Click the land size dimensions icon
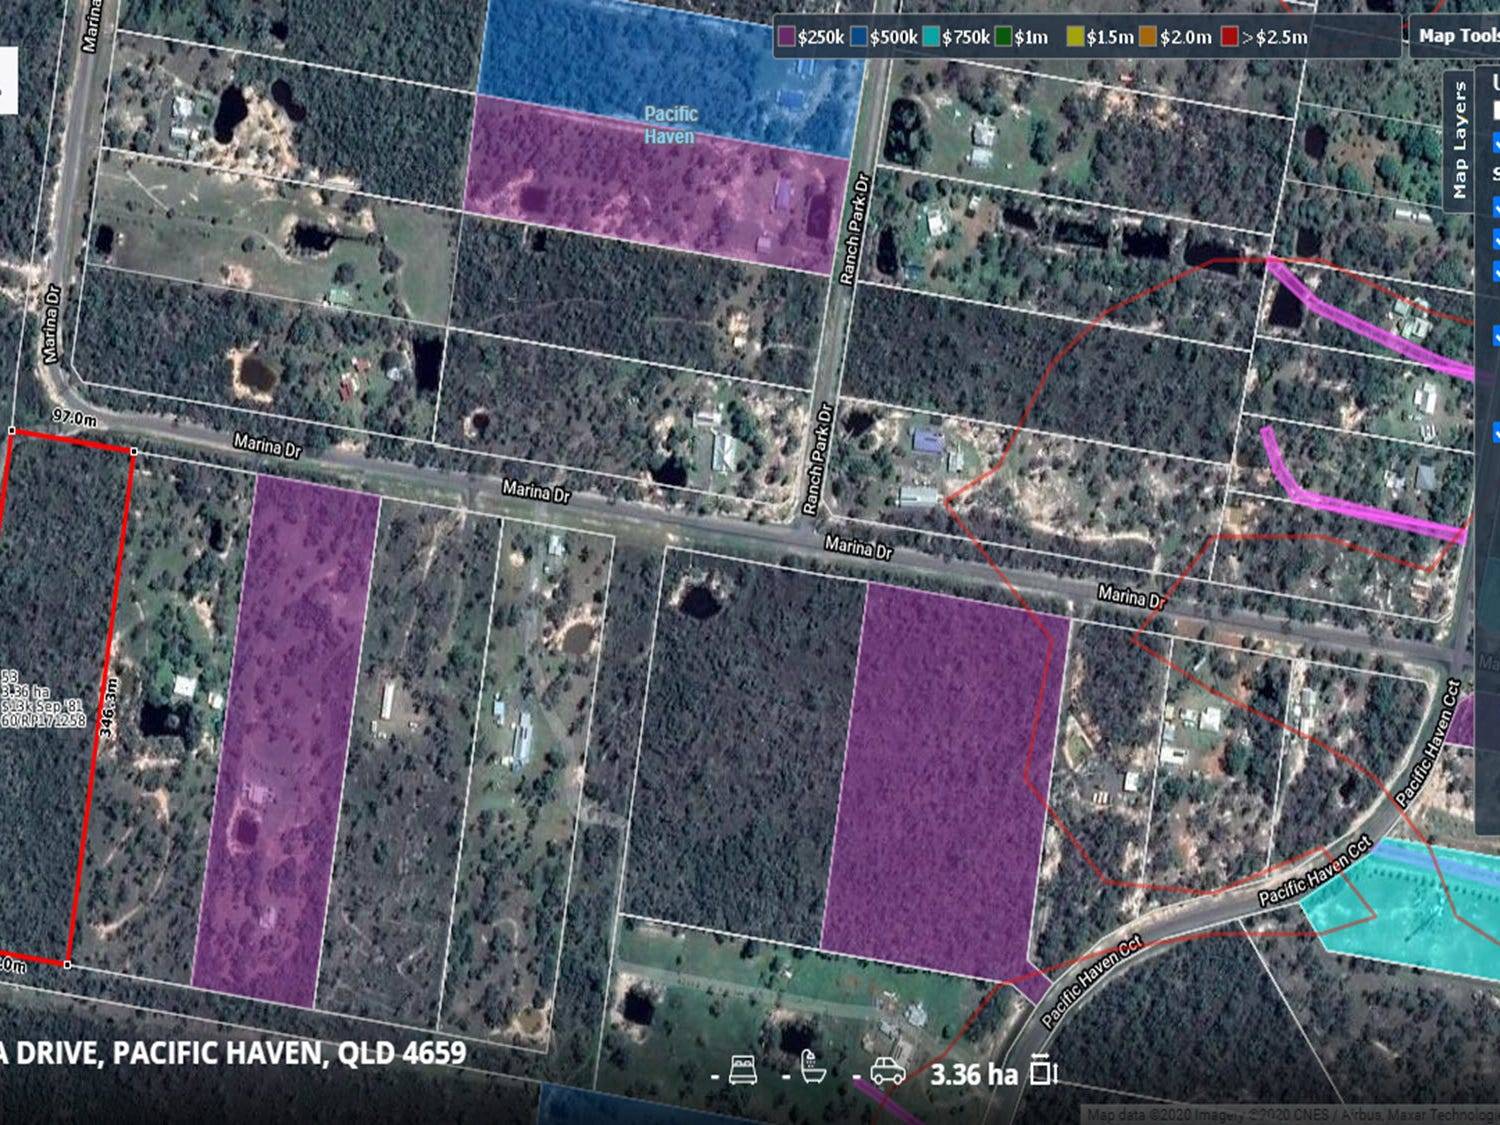The image size is (1500, 1125). point(1043,1071)
